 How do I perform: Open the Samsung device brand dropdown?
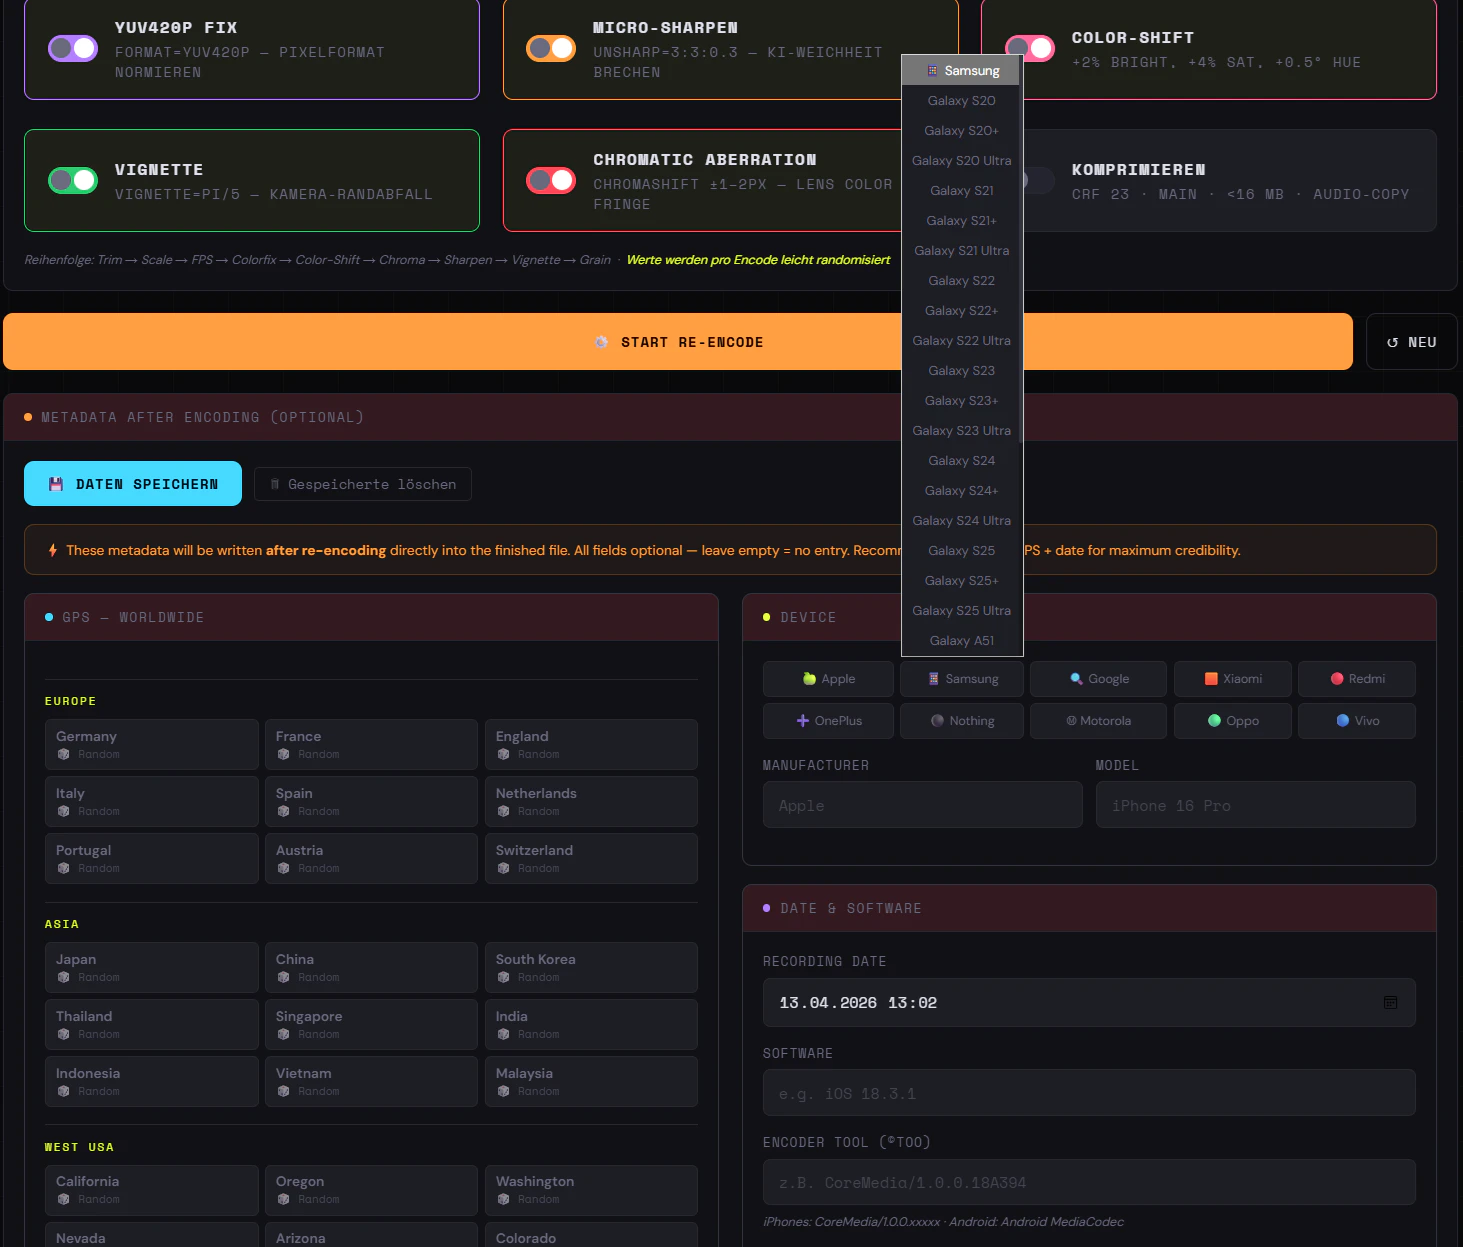962,679
